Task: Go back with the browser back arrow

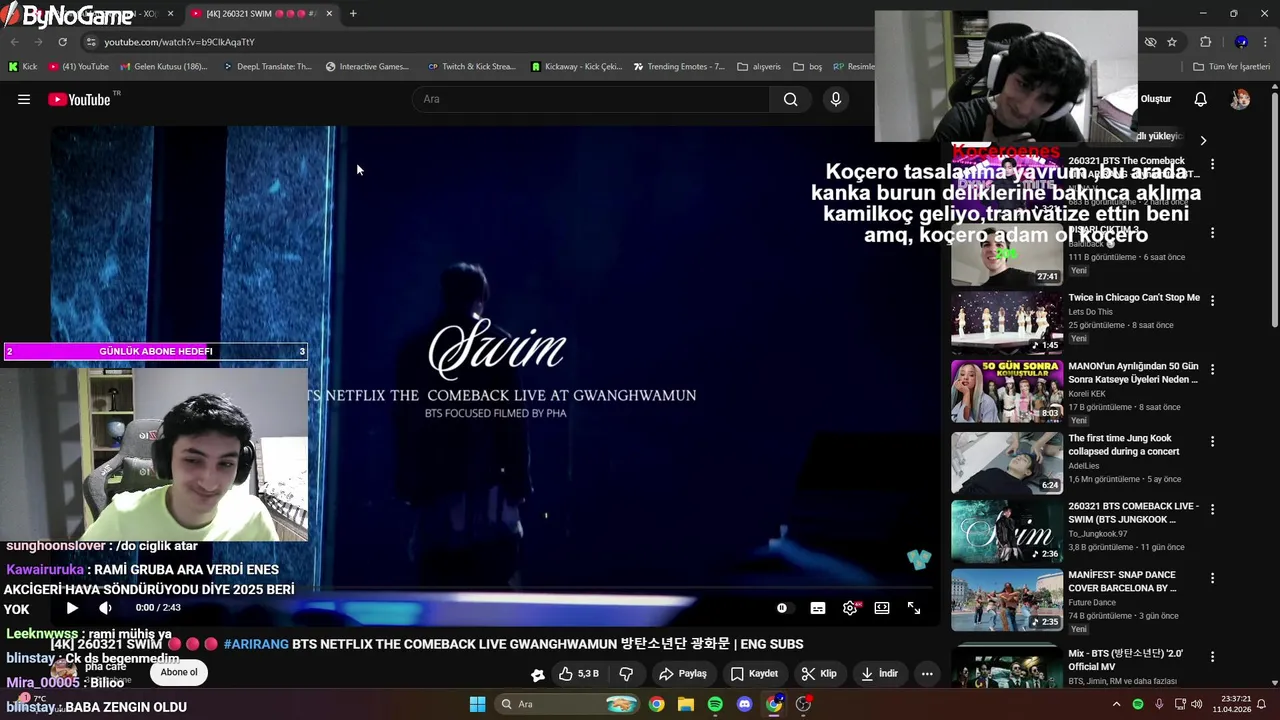Action: coord(14,42)
